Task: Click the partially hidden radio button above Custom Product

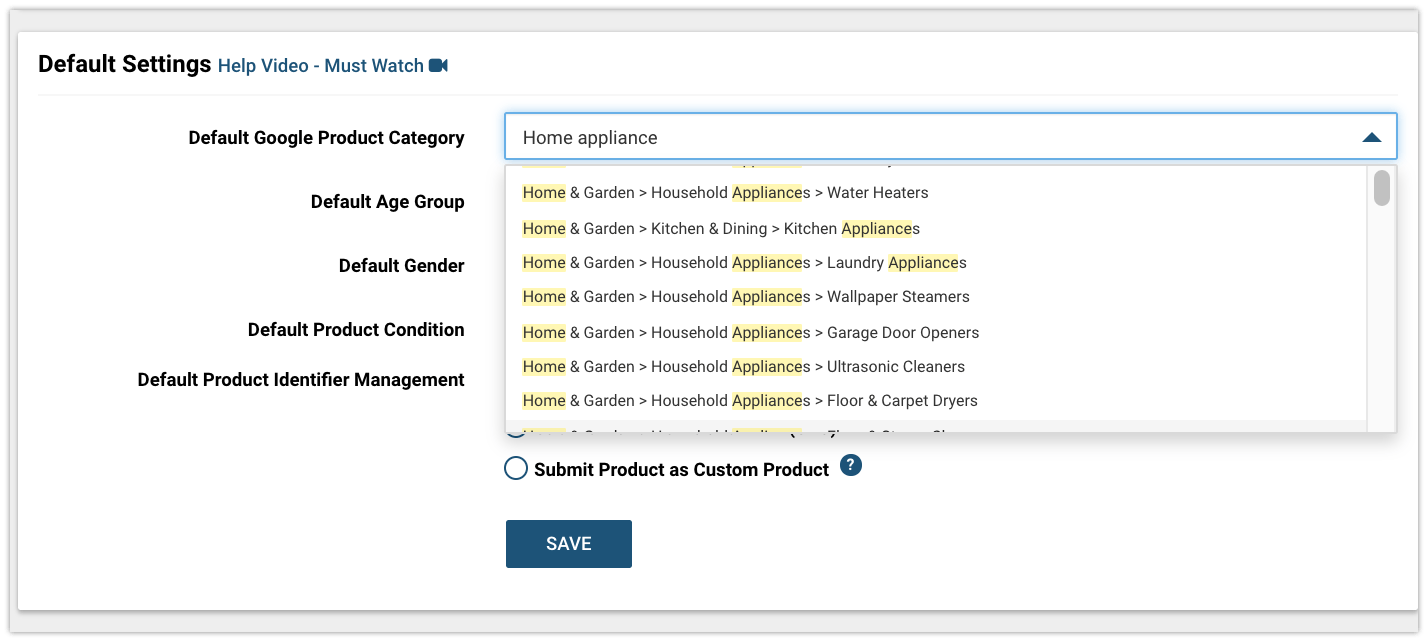Action: (x=514, y=433)
